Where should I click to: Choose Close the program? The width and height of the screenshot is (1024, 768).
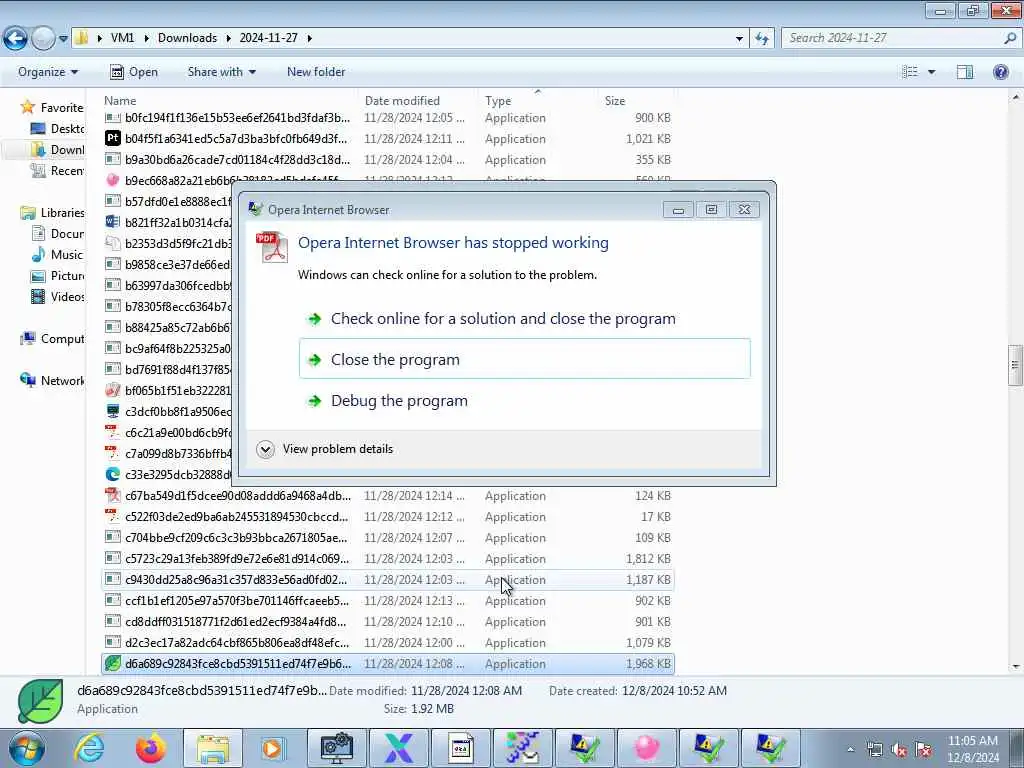524,359
